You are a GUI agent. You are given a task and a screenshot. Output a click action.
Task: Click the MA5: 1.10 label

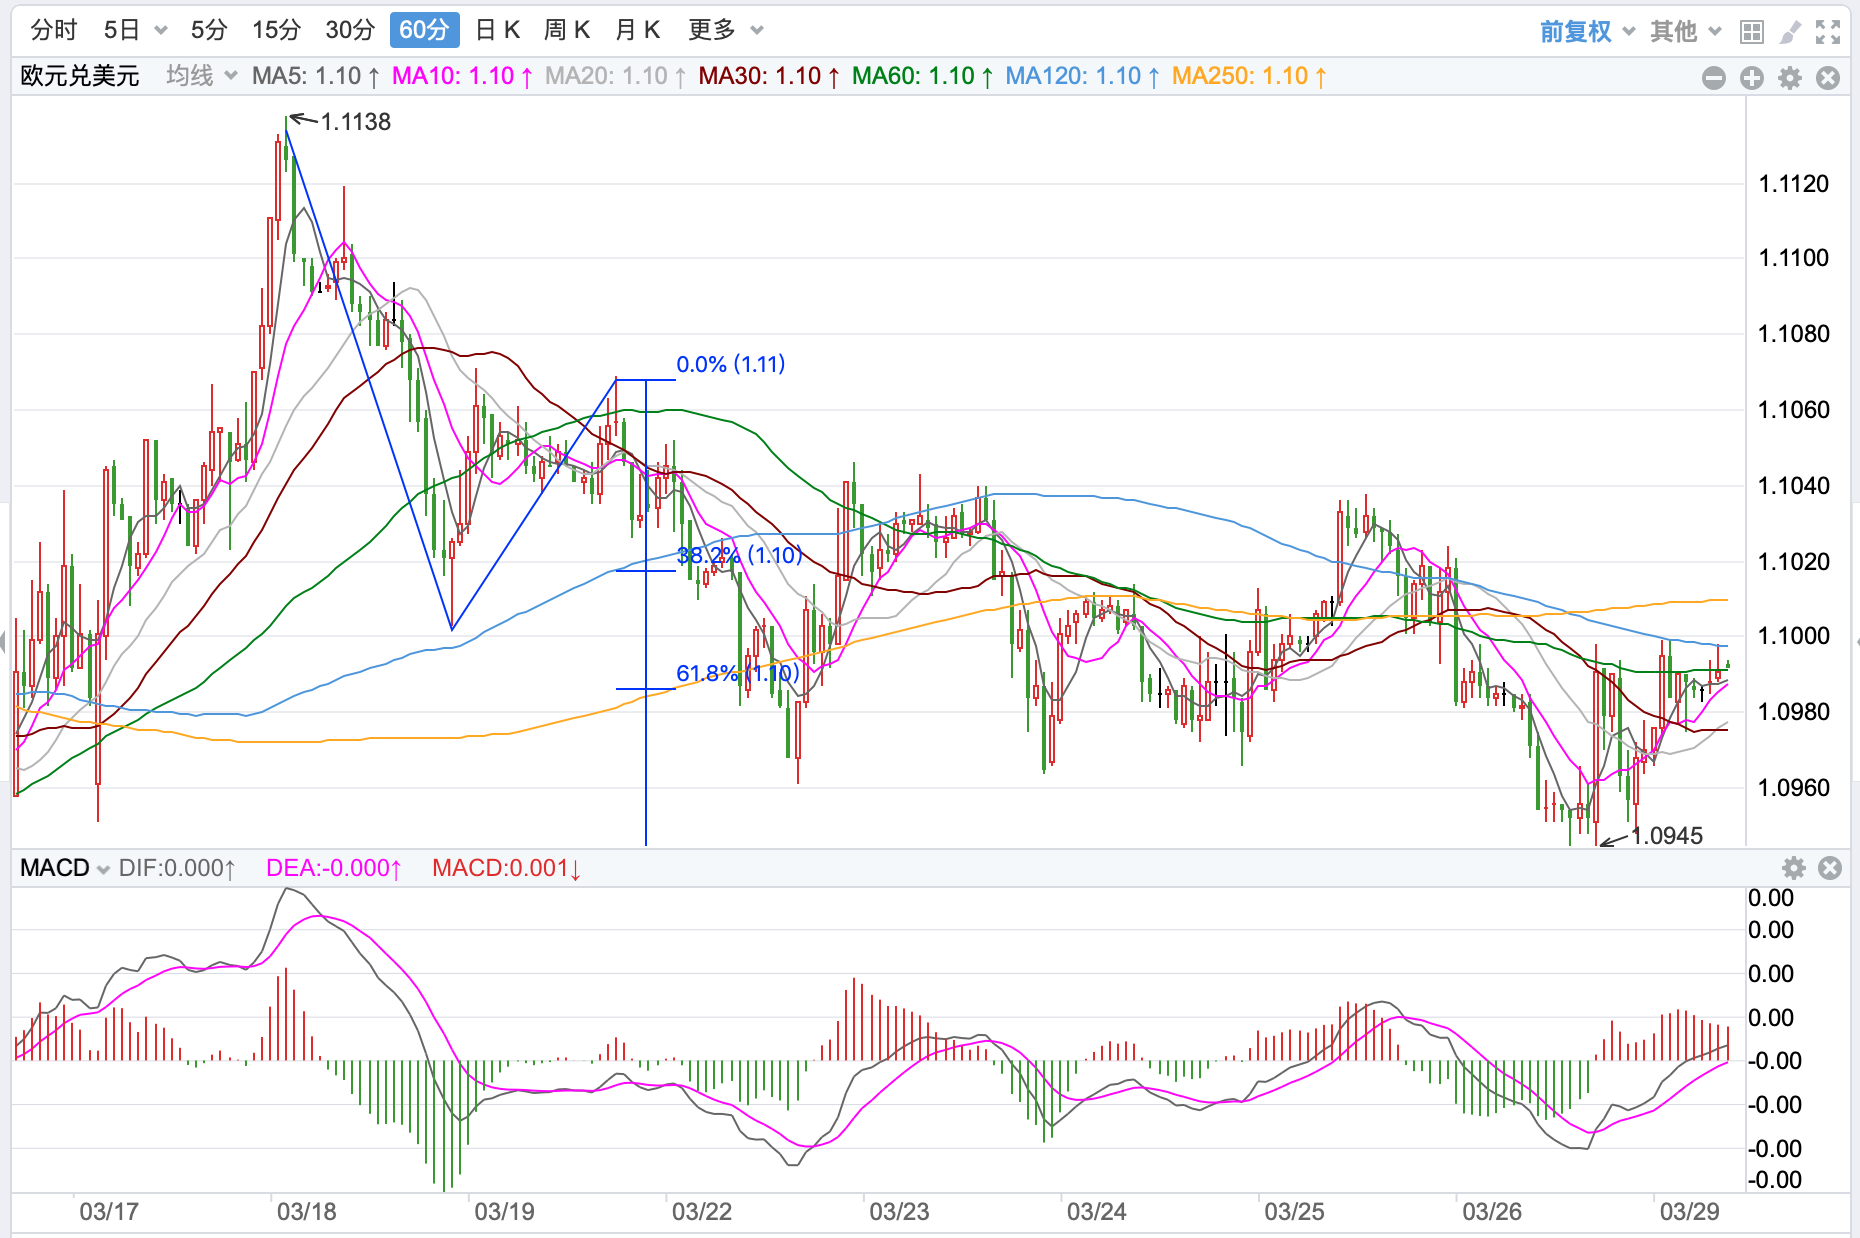315,76
